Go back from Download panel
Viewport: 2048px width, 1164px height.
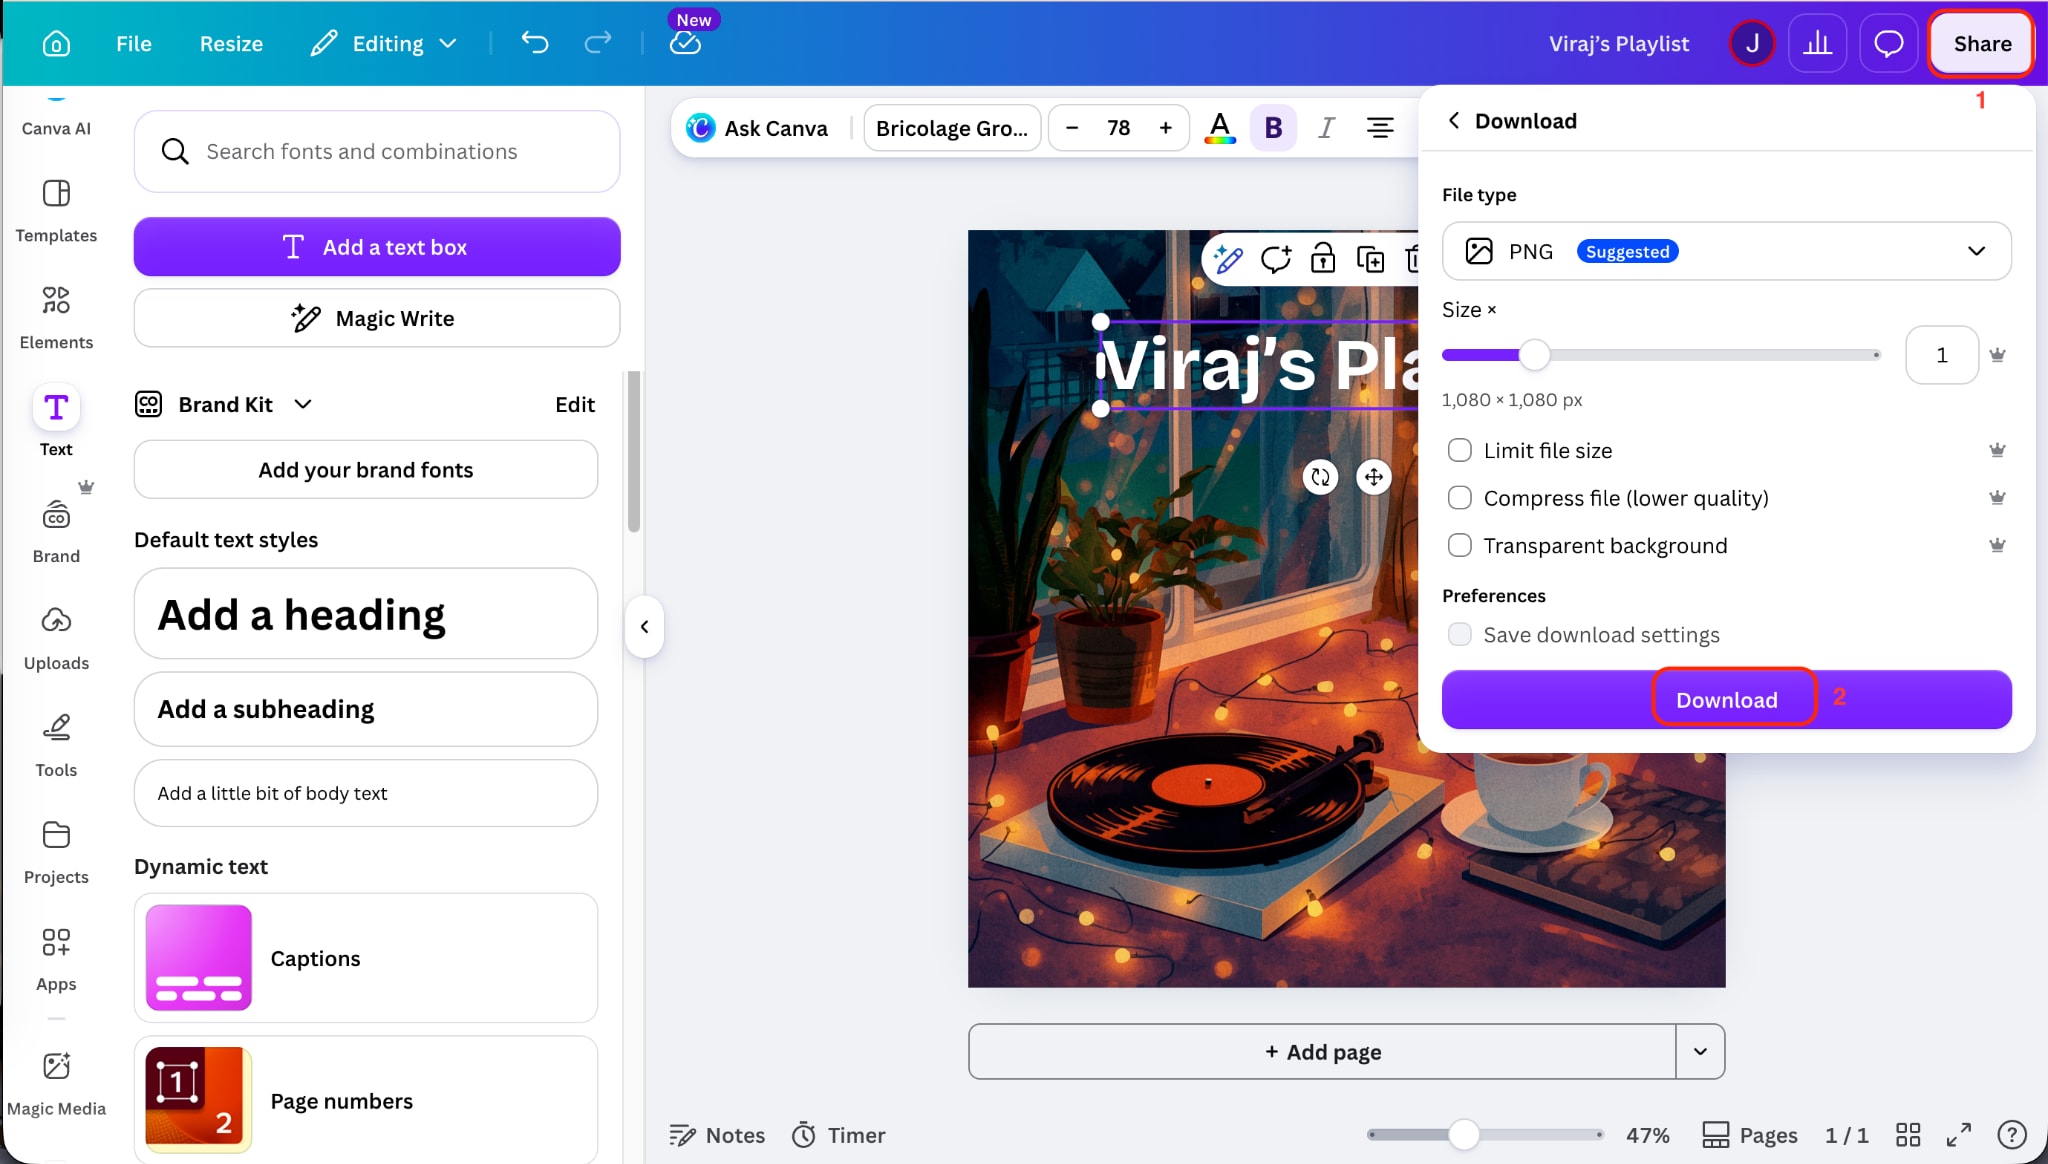coord(1454,120)
